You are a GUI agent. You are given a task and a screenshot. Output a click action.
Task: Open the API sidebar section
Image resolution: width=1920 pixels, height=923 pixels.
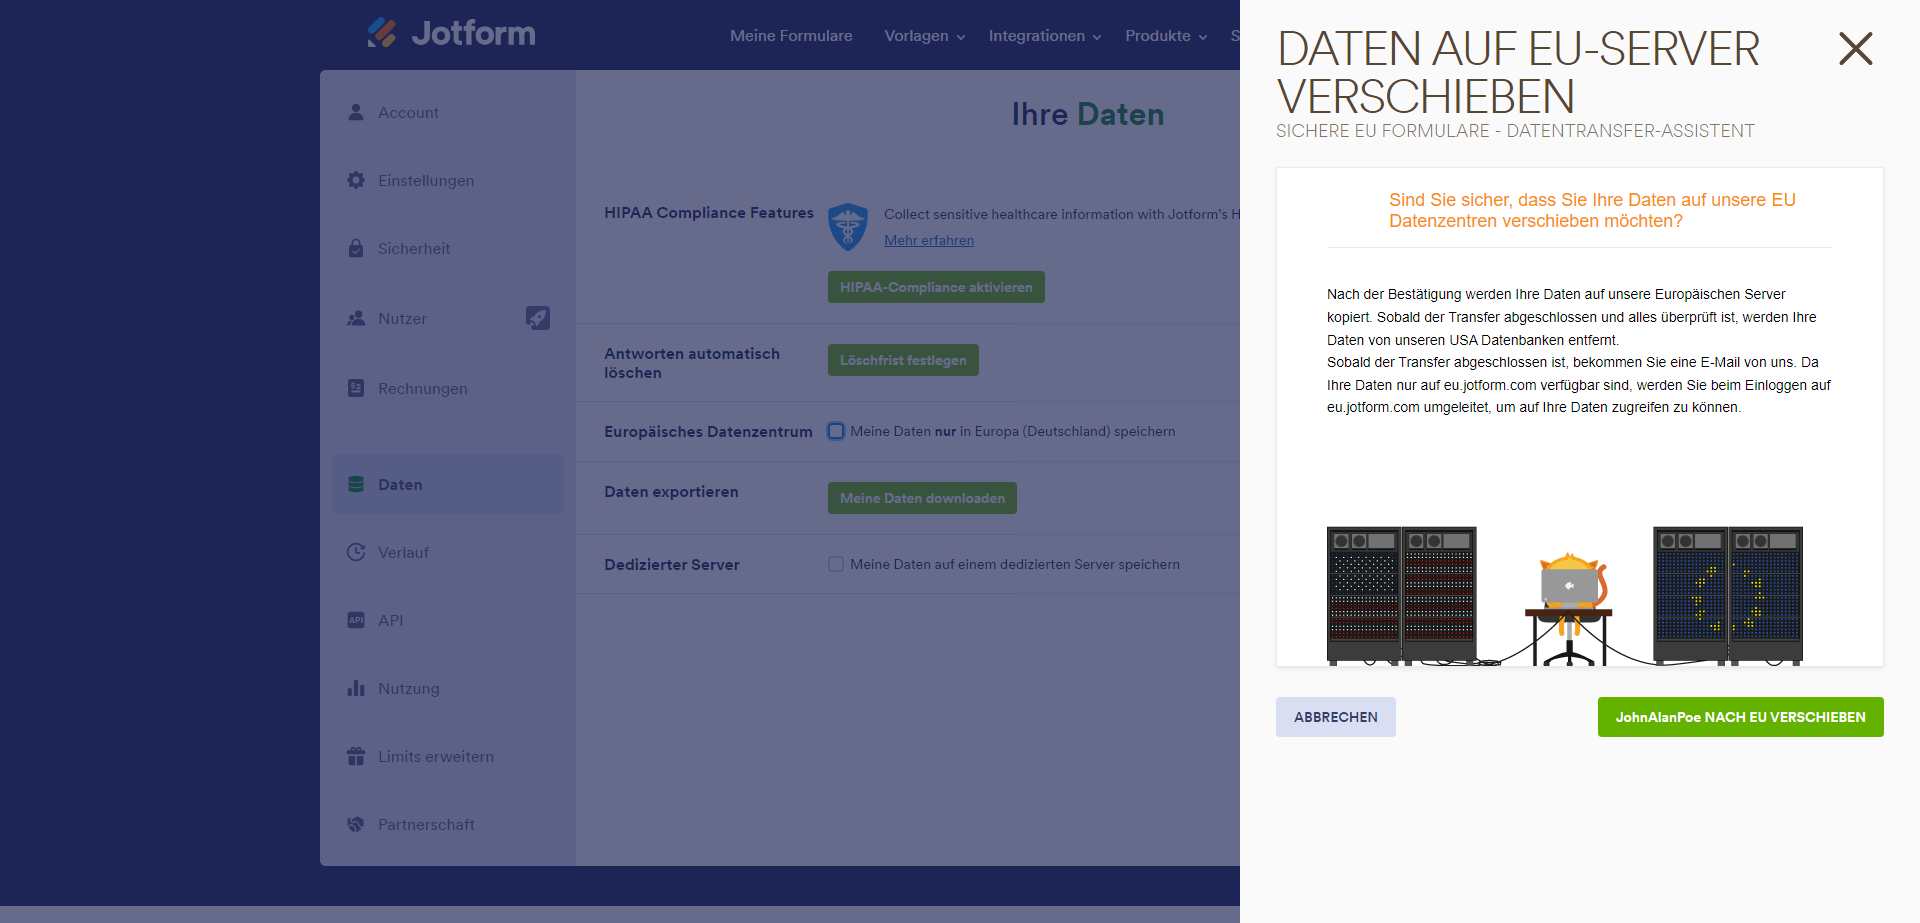448,620
